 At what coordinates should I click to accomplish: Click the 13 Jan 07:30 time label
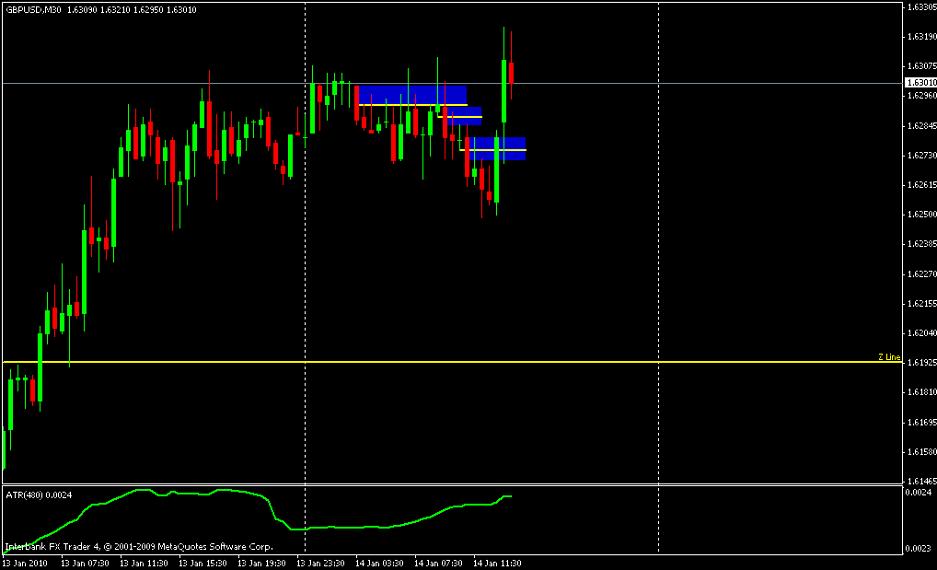point(83,564)
